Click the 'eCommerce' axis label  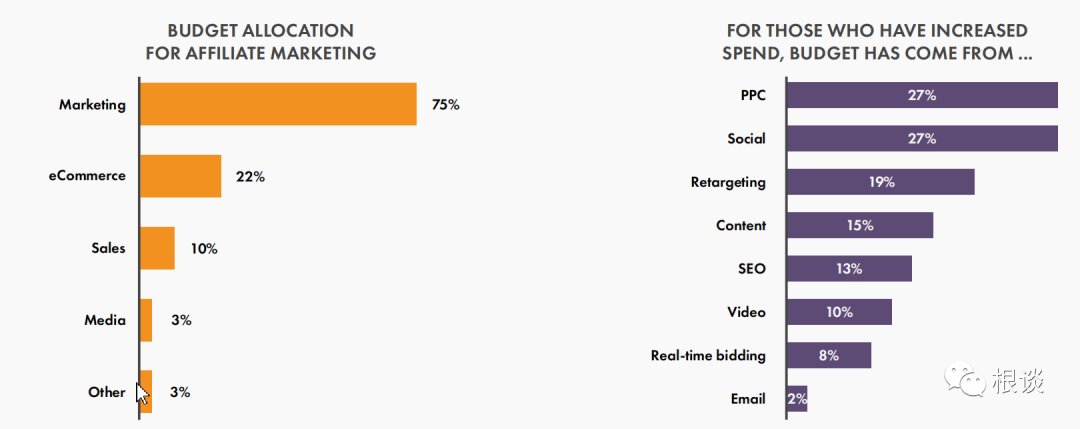[x=87, y=176]
